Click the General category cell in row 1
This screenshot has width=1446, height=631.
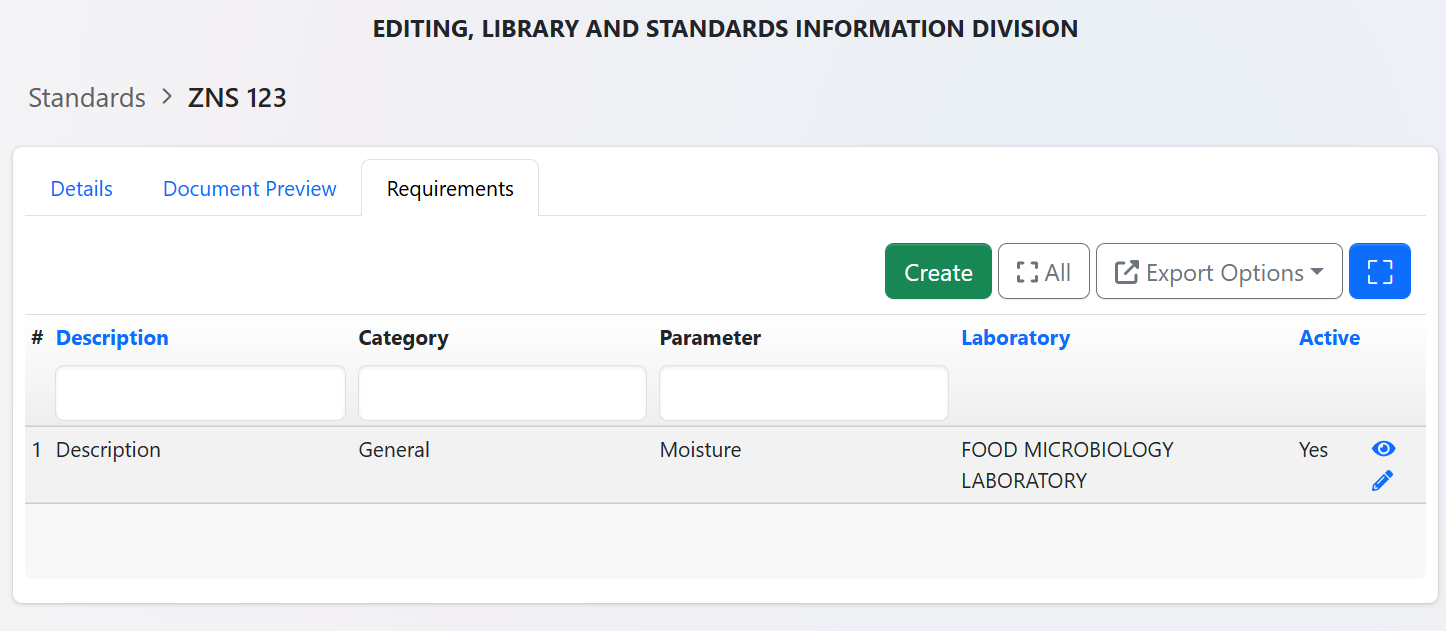[x=394, y=450]
